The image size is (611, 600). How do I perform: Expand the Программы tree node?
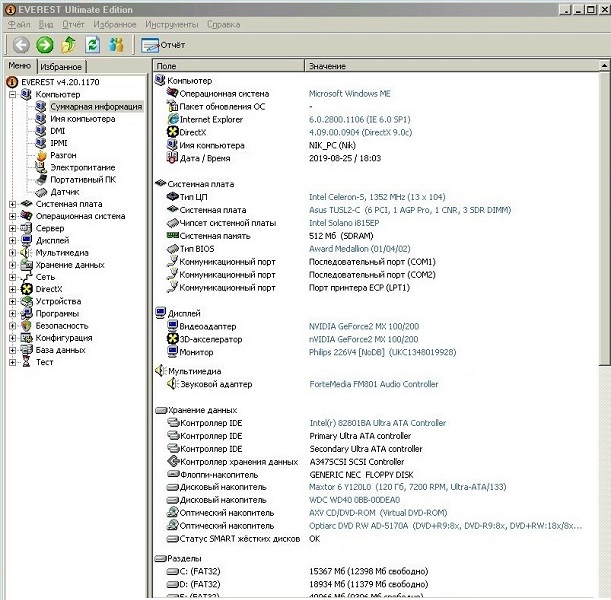click(x=12, y=313)
